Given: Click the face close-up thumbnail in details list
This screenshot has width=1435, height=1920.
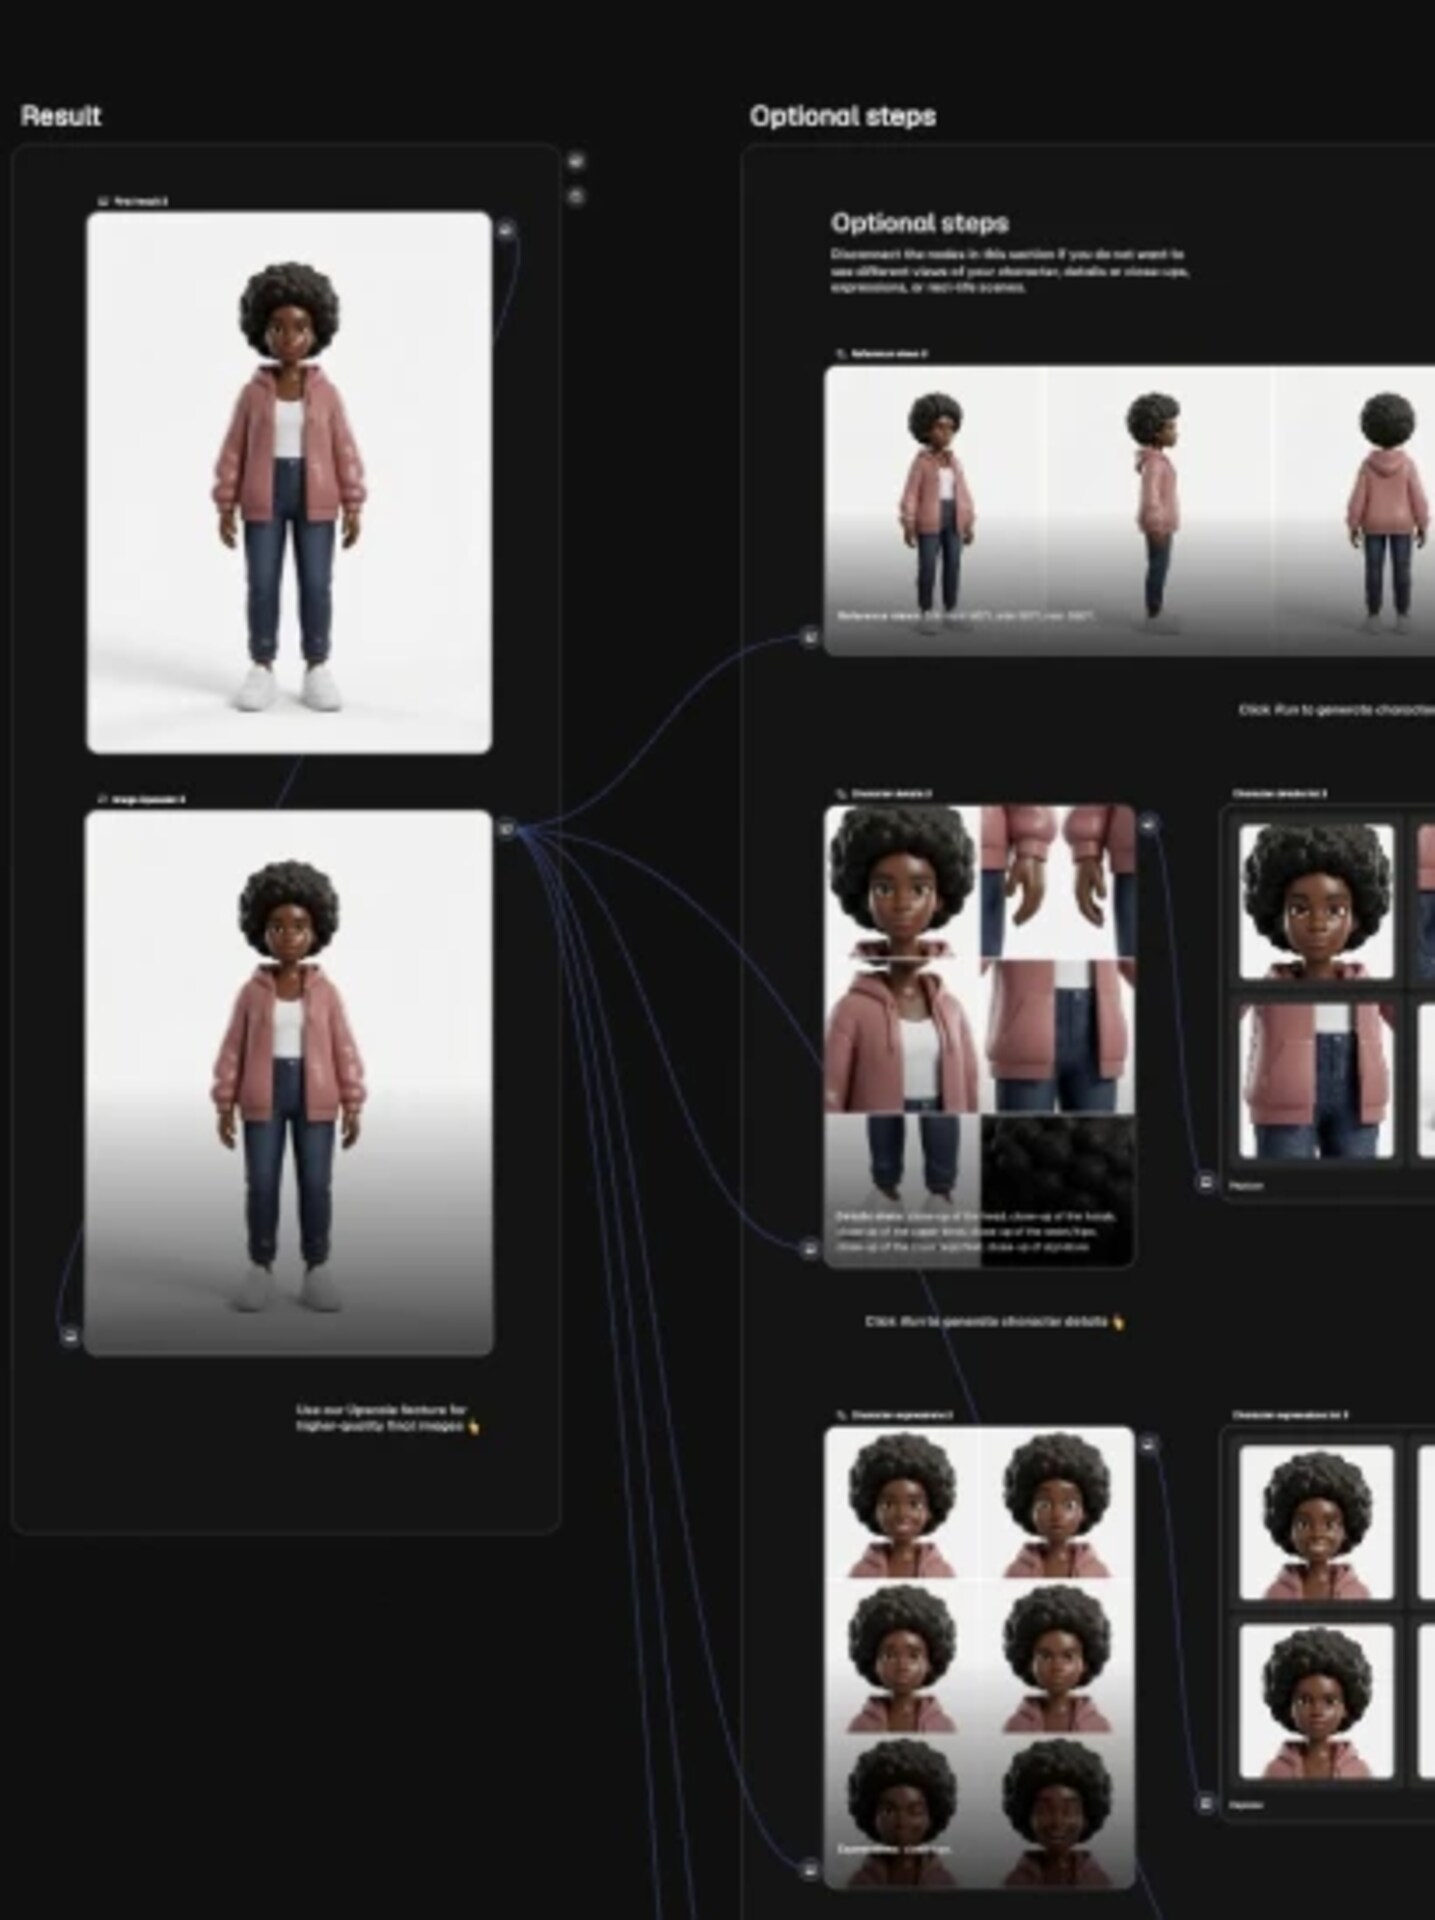Looking at the screenshot, I should click(x=1316, y=902).
